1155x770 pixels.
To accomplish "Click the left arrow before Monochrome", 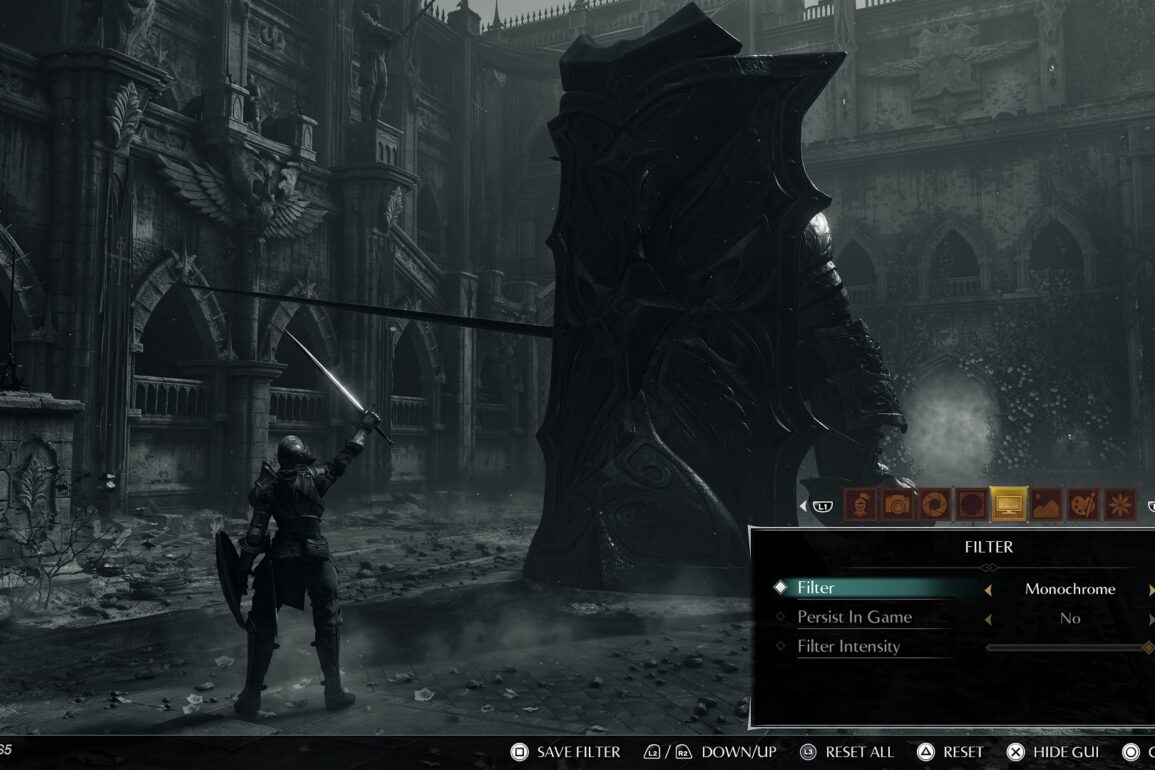I will (988, 589).
